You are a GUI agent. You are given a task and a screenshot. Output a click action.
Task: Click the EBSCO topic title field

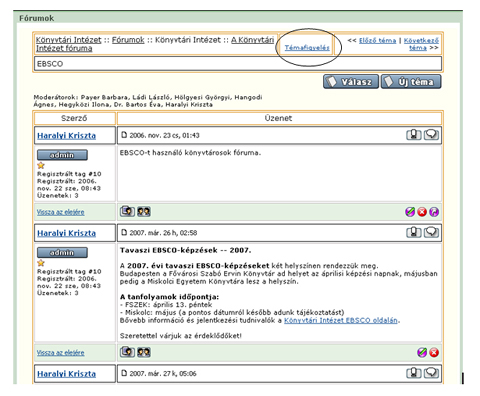238,64
